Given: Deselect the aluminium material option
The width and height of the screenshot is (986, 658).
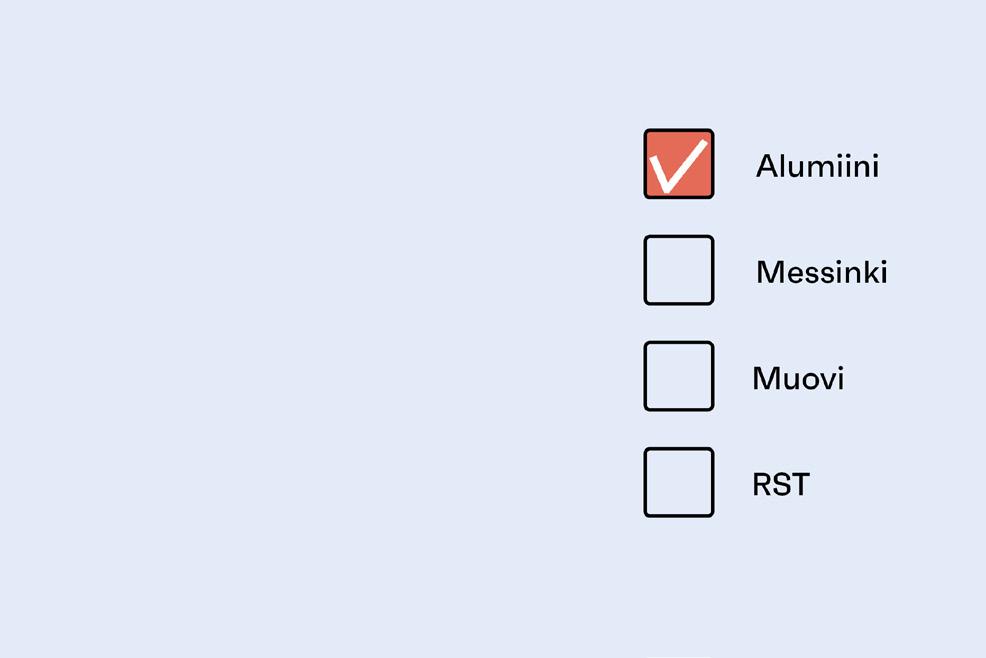Looking at the screenshot, I should (678, 164).
